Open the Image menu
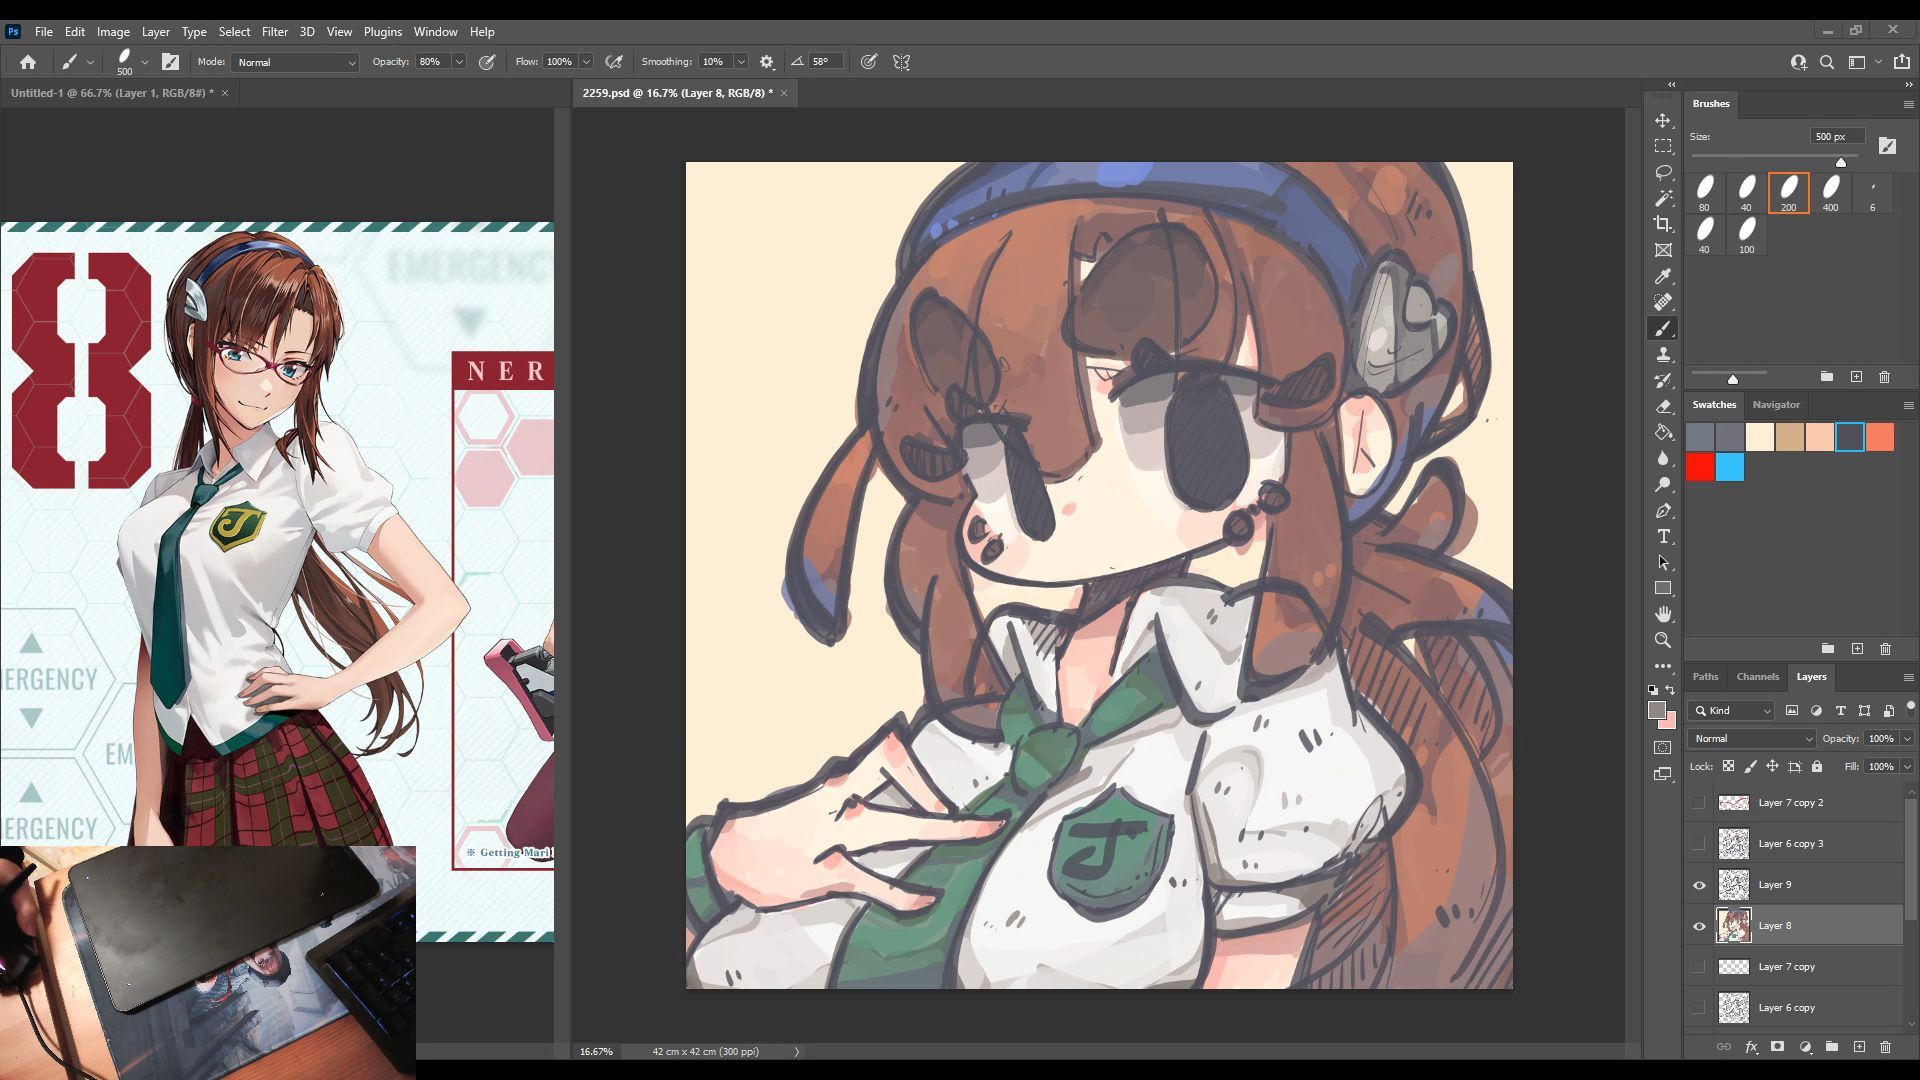The image size is (1920, 1080). tap(113, 32)
